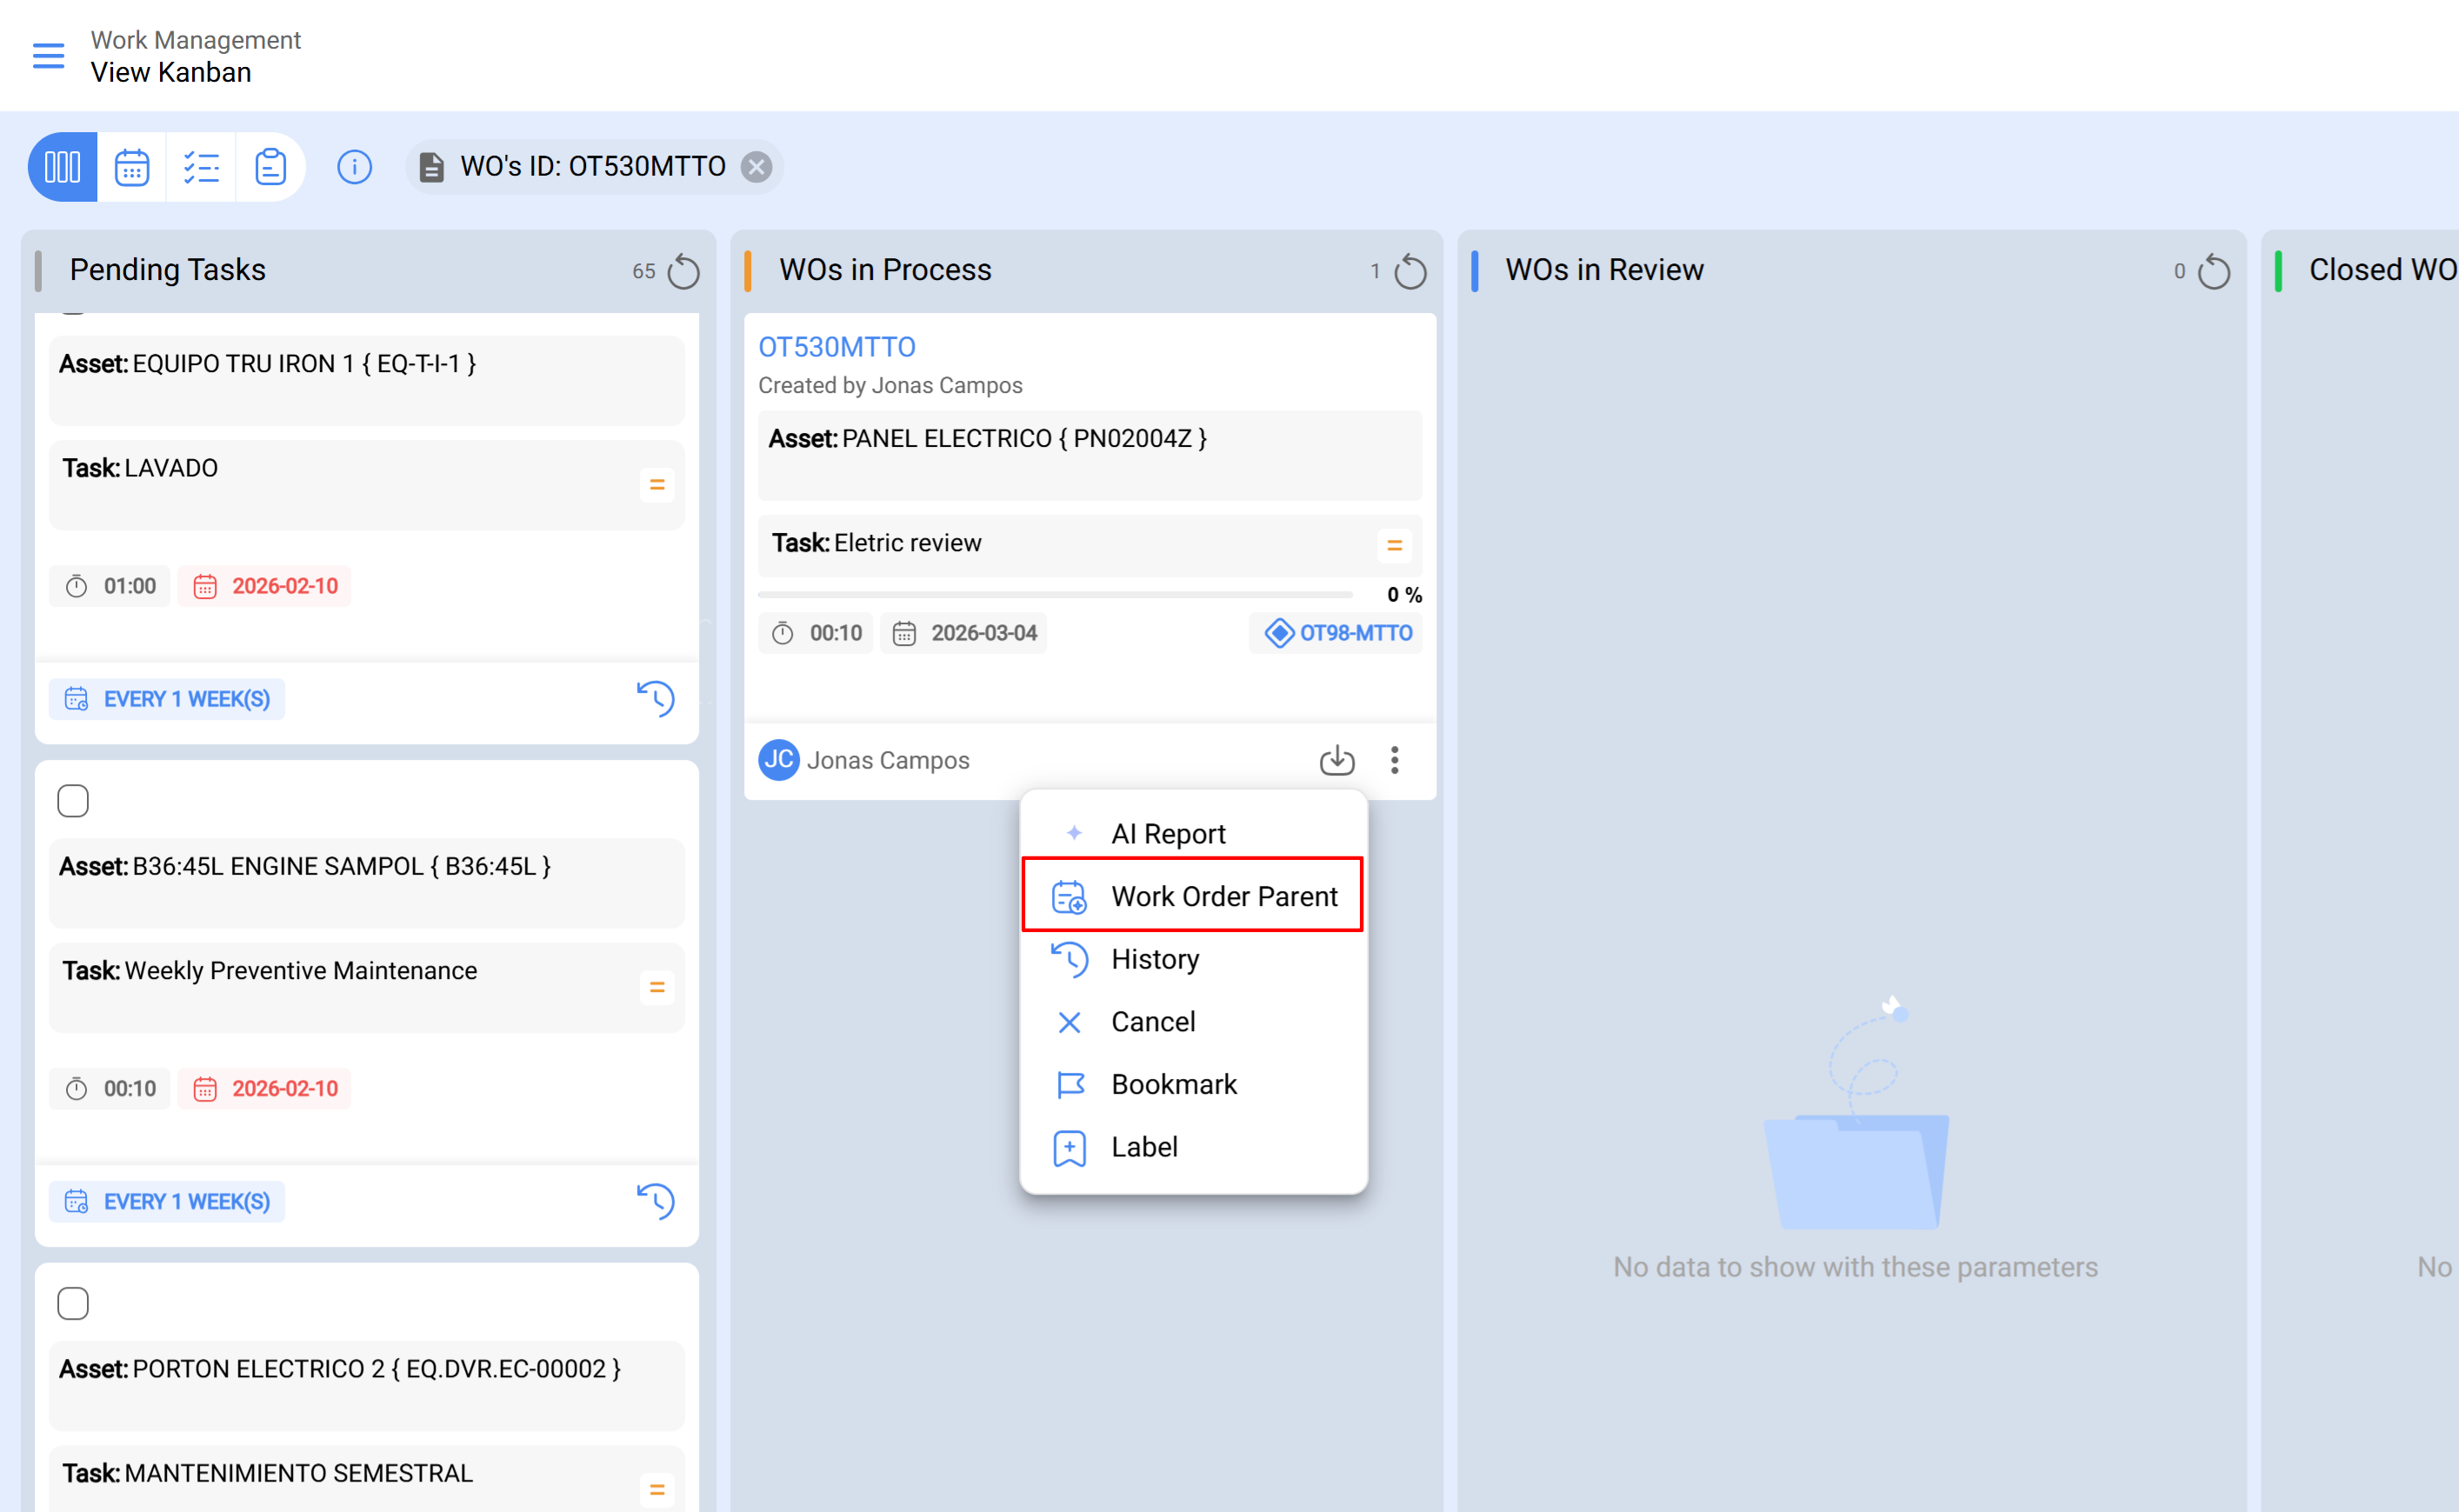The image size is (2459, 1512).
Task: Download work order OT530MTTO
Action: [x=1336, y=760]
